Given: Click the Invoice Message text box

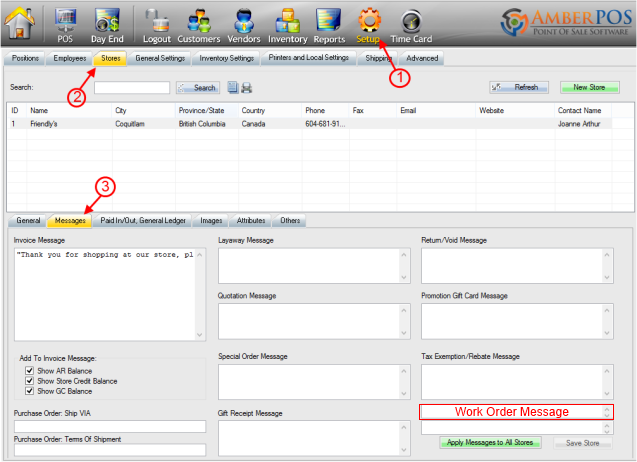Looking at the screenshot, I should click(x=110, y=294).
